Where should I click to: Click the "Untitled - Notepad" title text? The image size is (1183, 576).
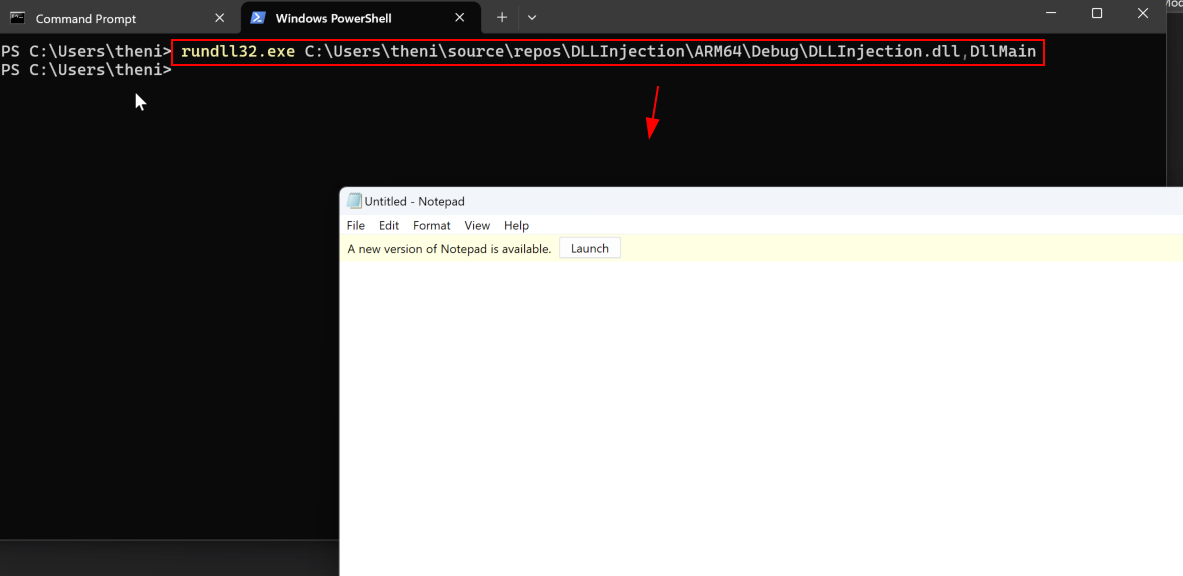pyautogui.click(x=414, y=202)
